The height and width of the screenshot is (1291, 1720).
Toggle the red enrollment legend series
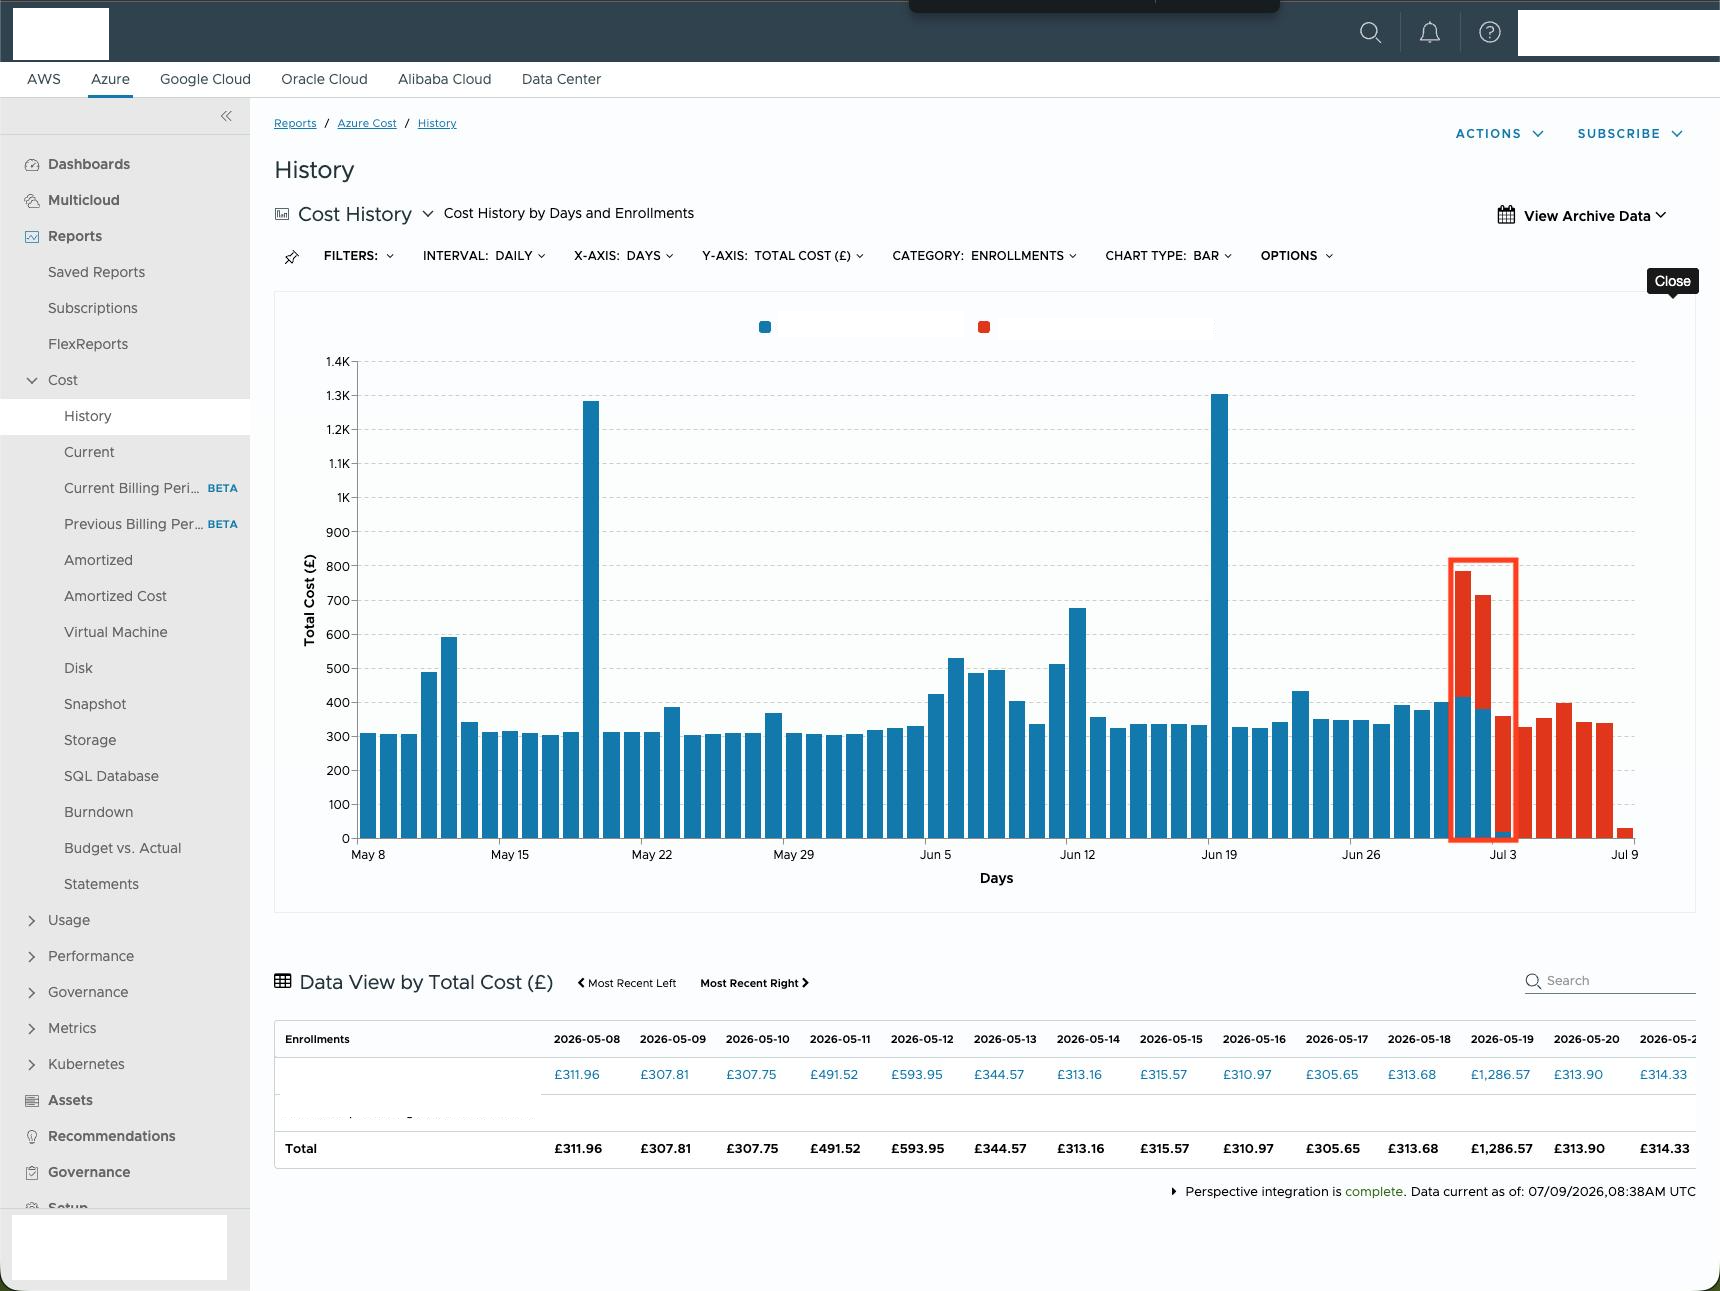[x=984, y=327]
